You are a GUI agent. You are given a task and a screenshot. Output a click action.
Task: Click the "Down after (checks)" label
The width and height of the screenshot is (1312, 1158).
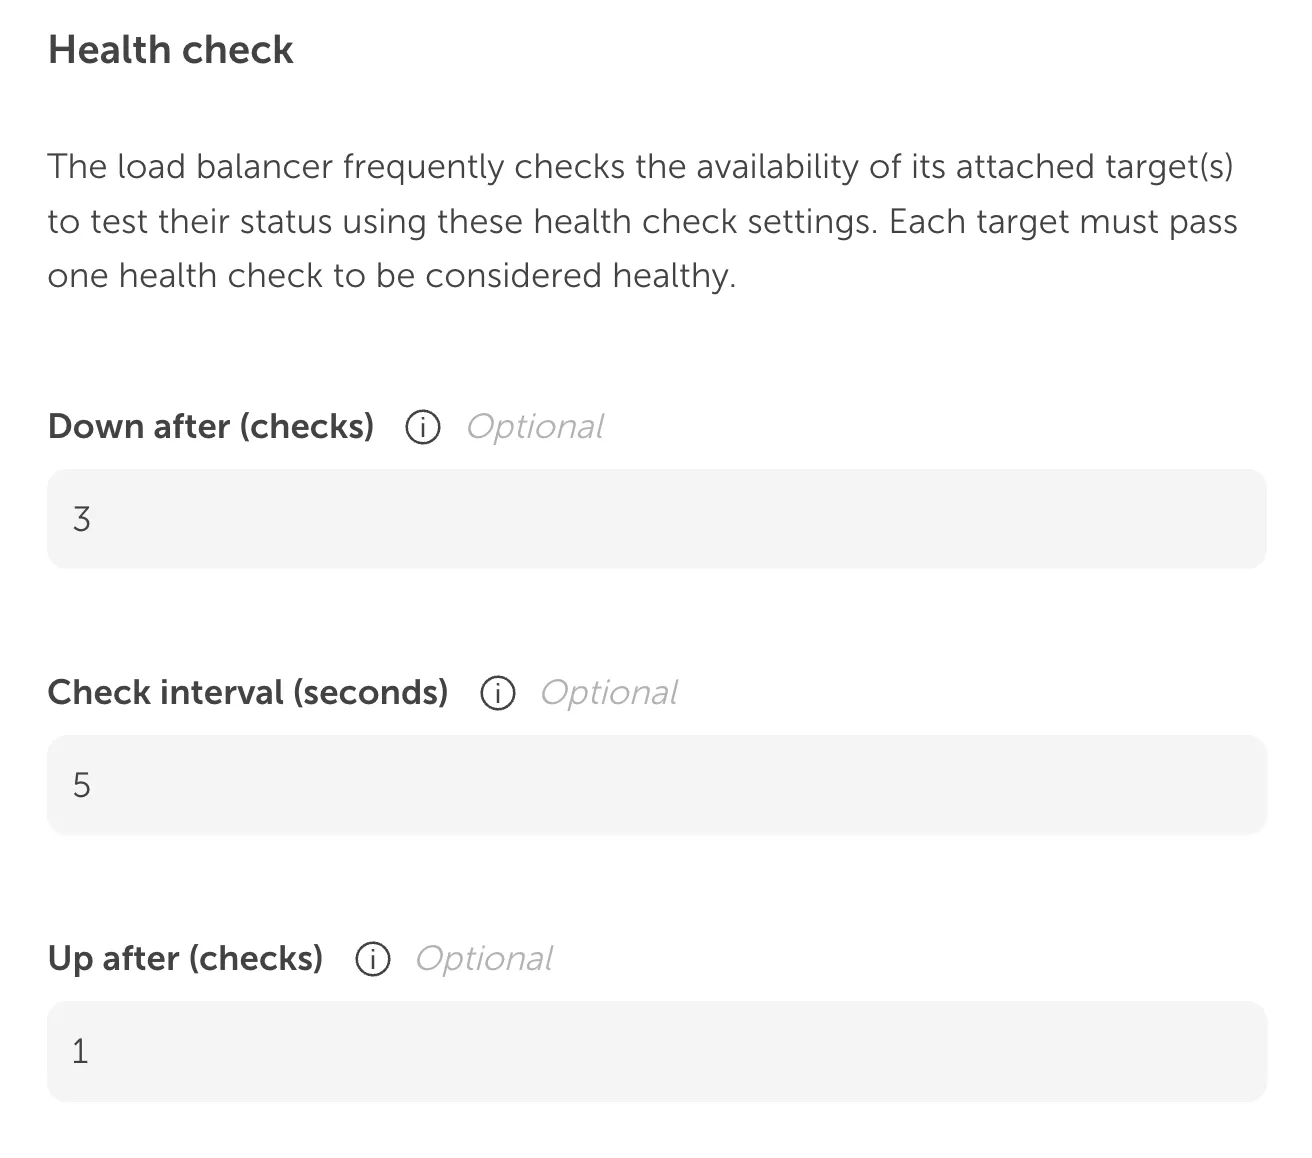coord(211,427)
